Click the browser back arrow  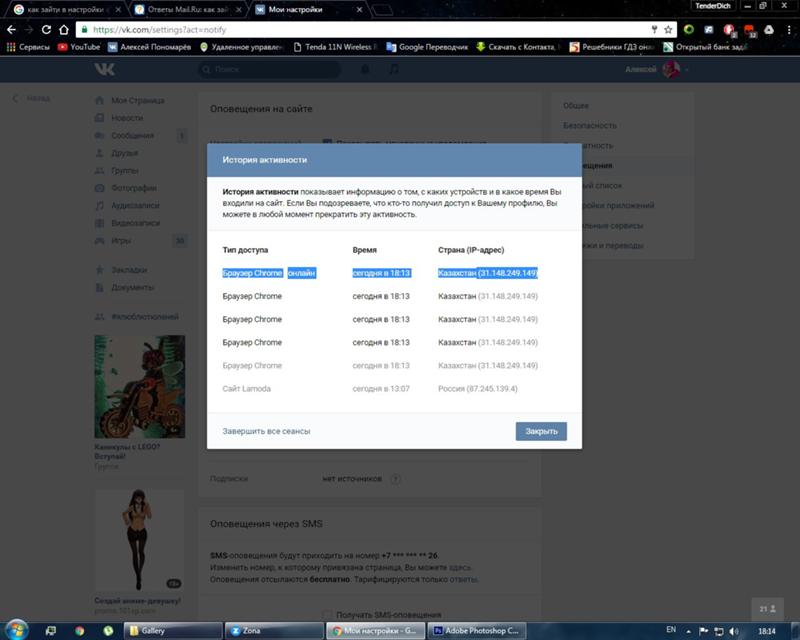click(11, 30)
